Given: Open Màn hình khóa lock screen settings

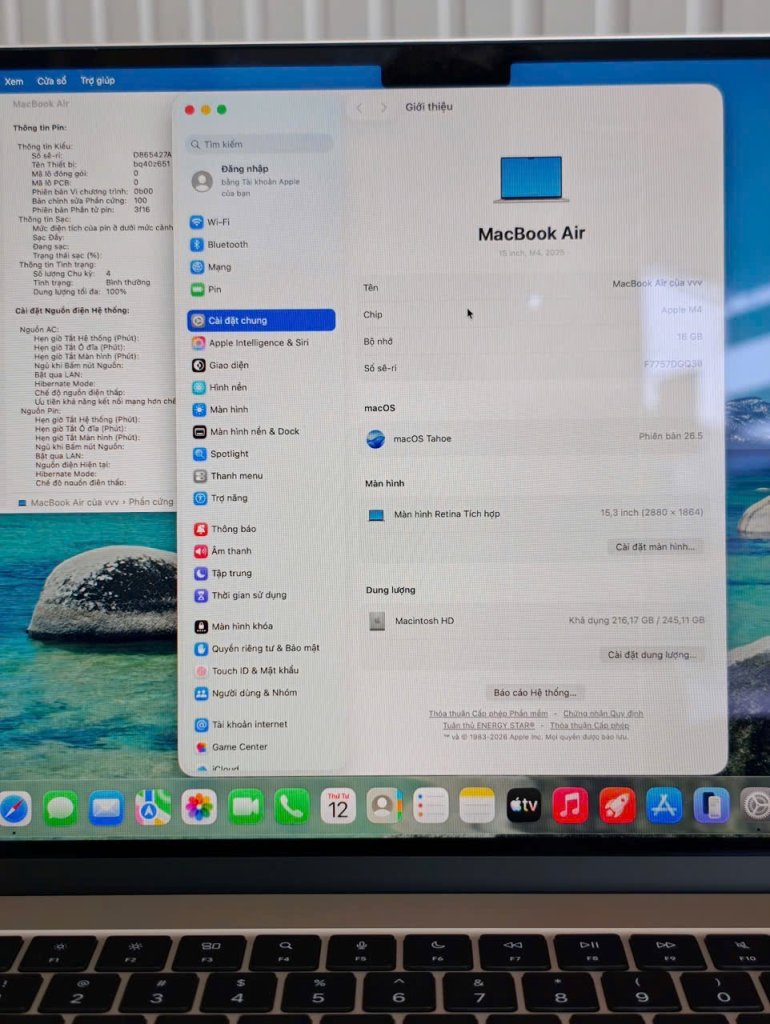Looking at the screenshot, I should tap(234, 626).
